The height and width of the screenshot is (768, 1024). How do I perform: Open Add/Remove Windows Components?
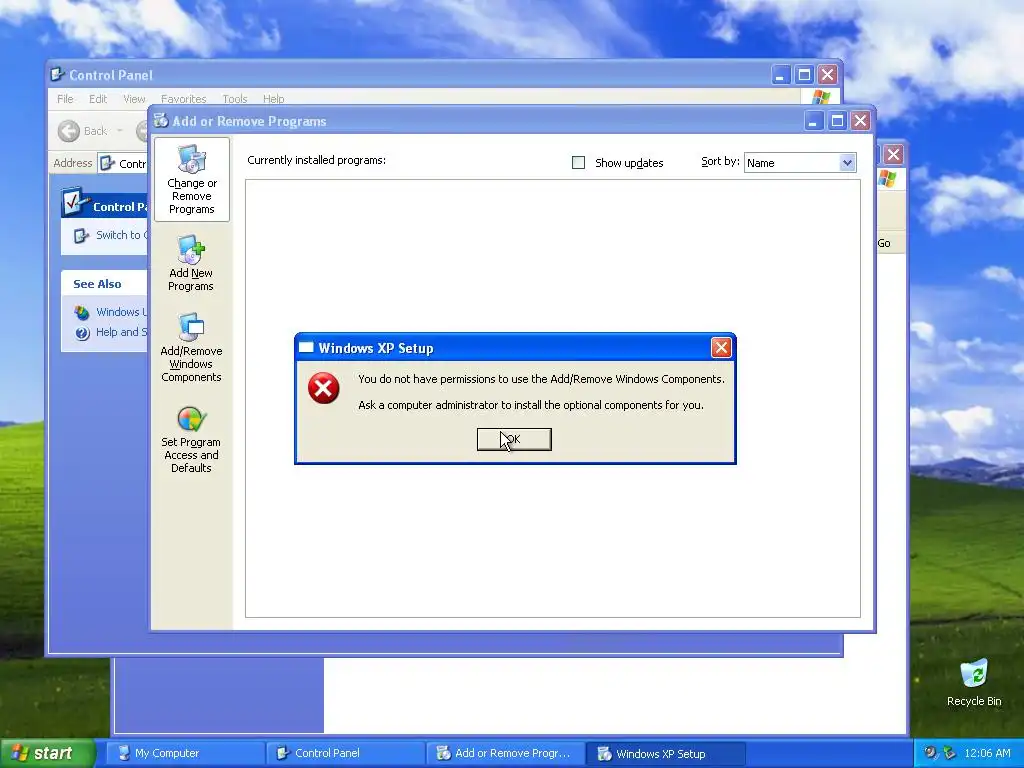pyautogui.click(x=191, y=347)
